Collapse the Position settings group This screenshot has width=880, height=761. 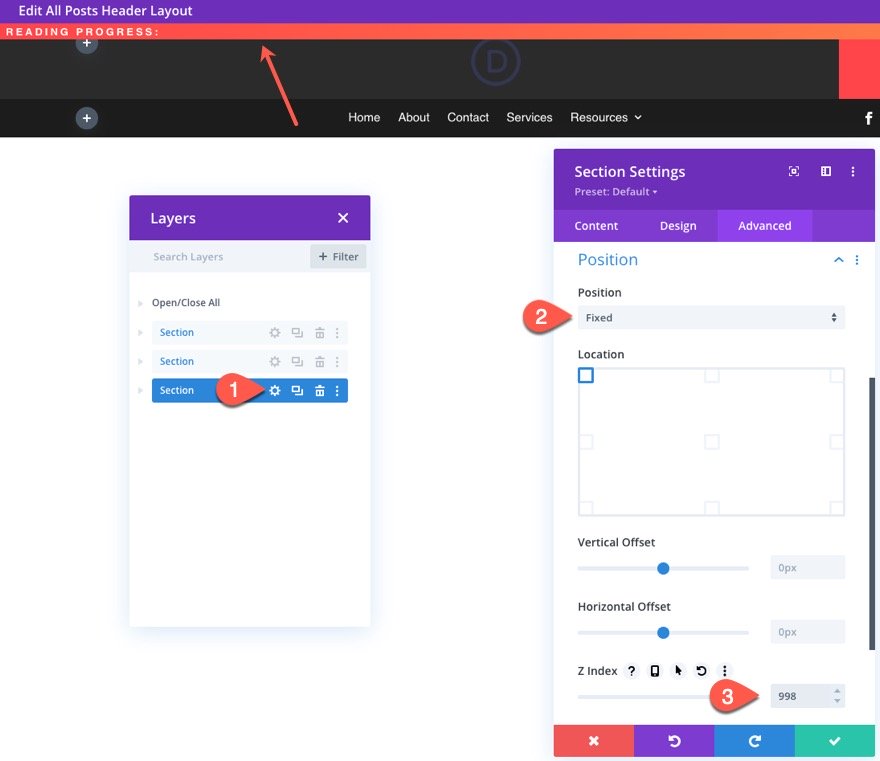pos(838,260)
